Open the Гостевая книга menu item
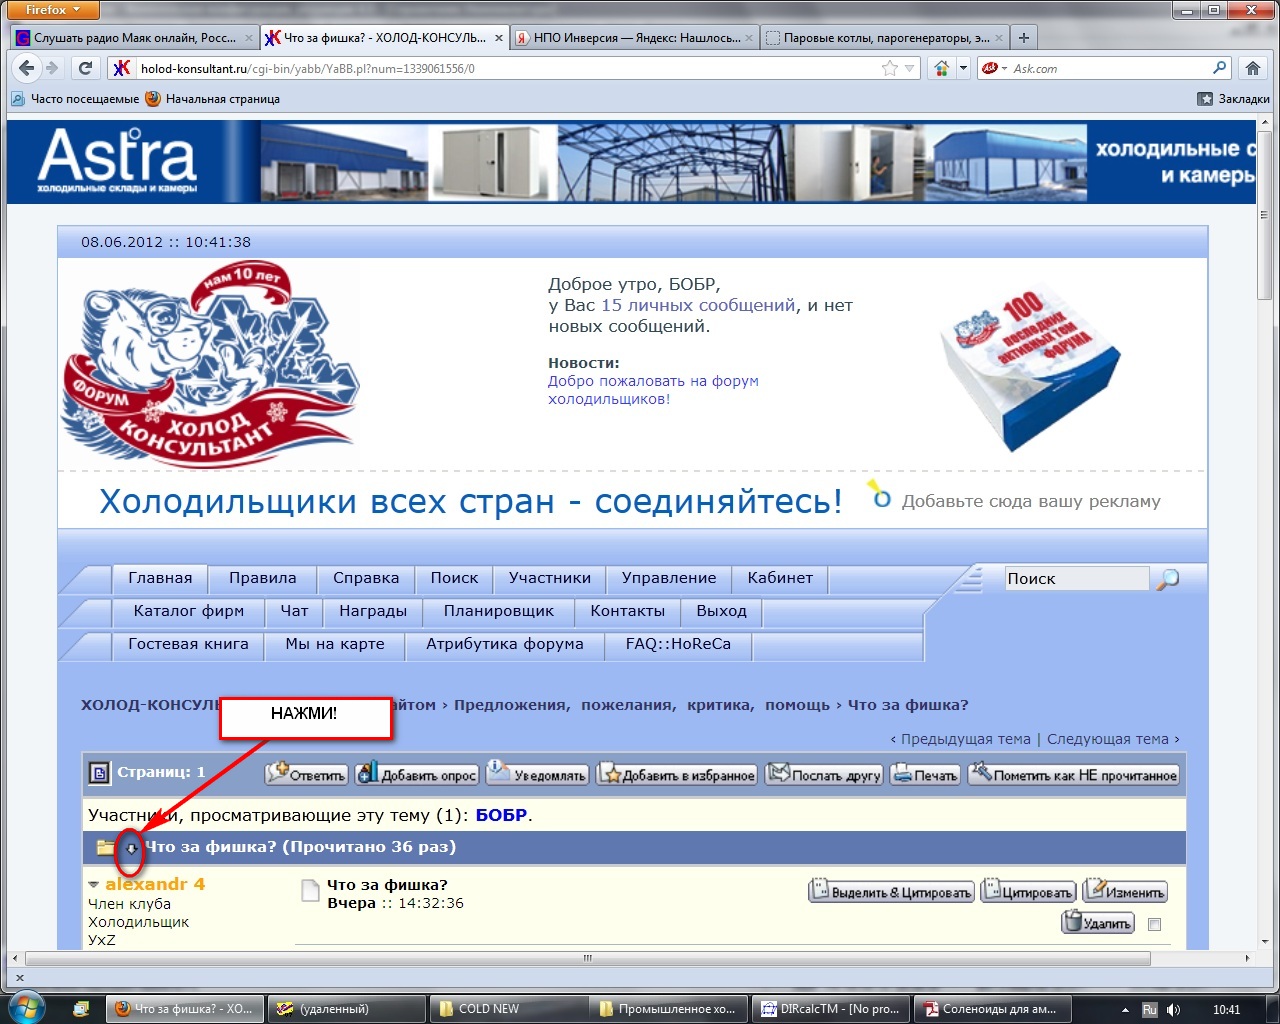 click(188, 644)
